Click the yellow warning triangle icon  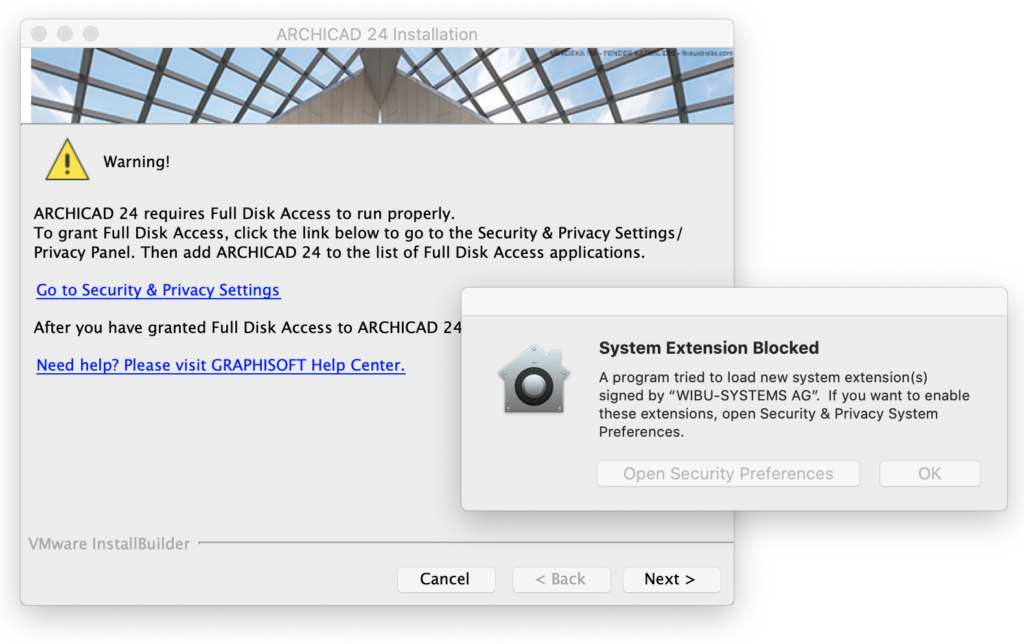tap(67, 160)
